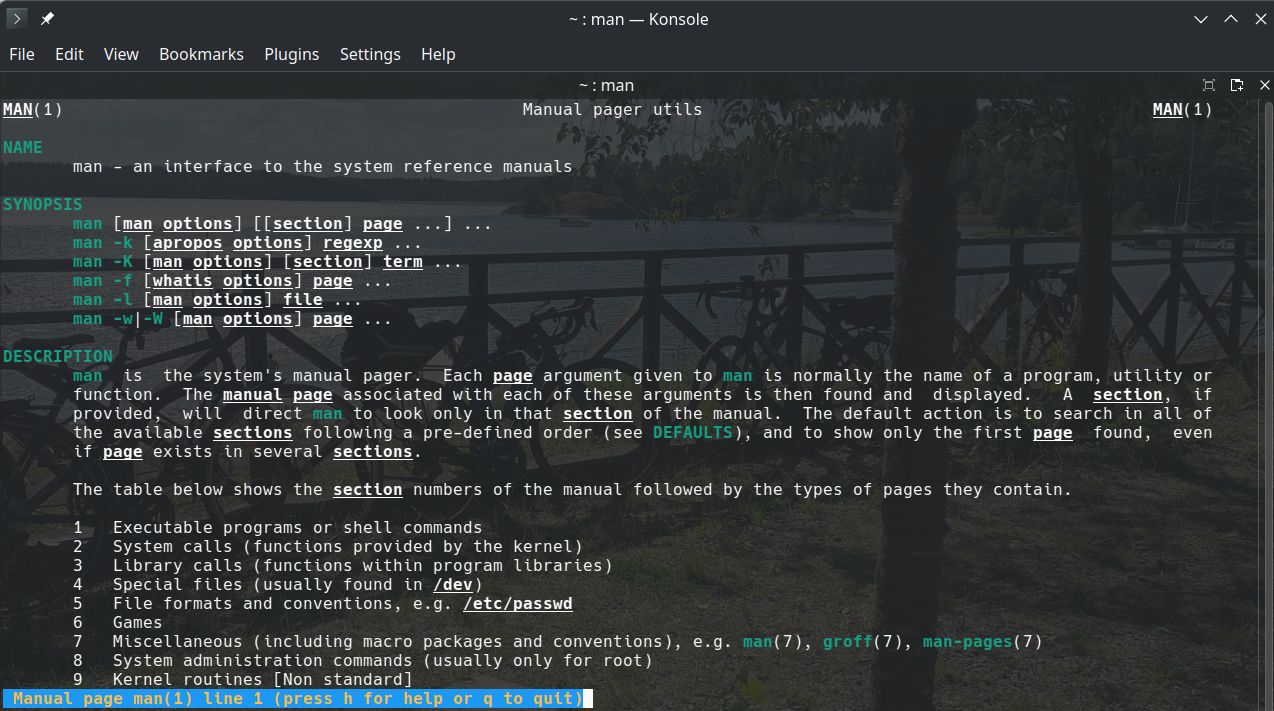The width and height of the screenshot is (1274, 711).
Task: Open the Help menu
Action: click(438, 54)
